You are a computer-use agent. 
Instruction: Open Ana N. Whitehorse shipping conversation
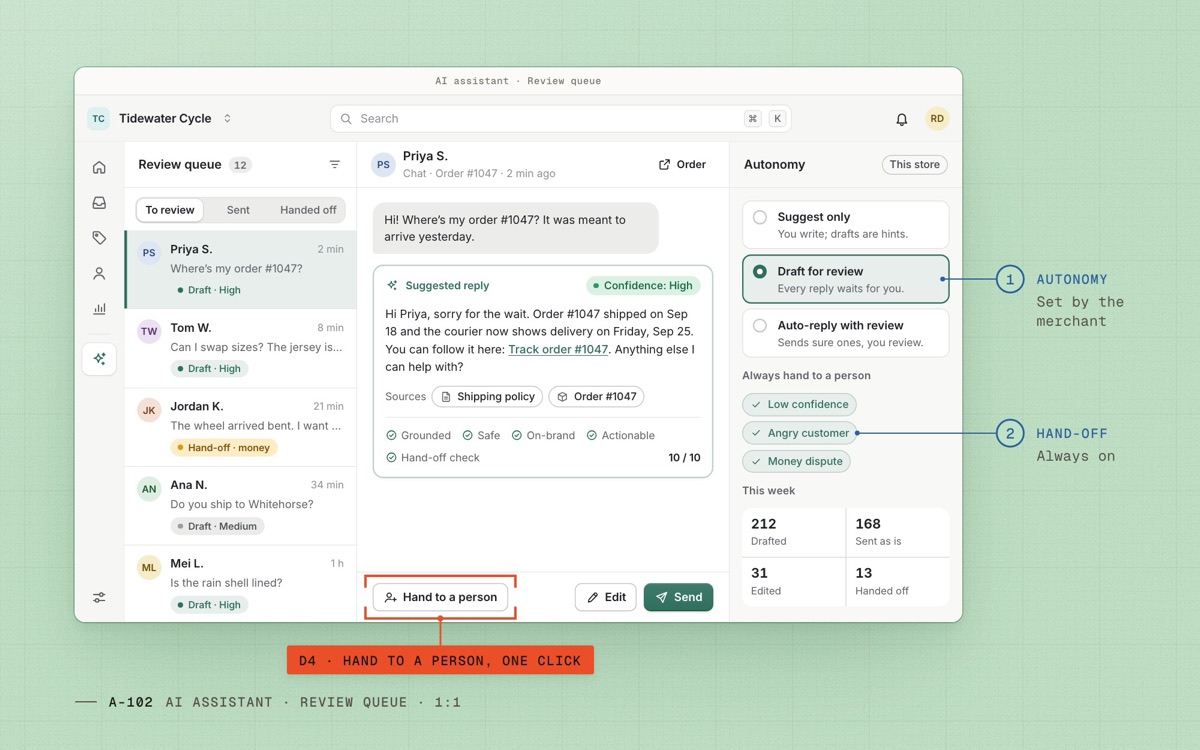click(240, 506)
